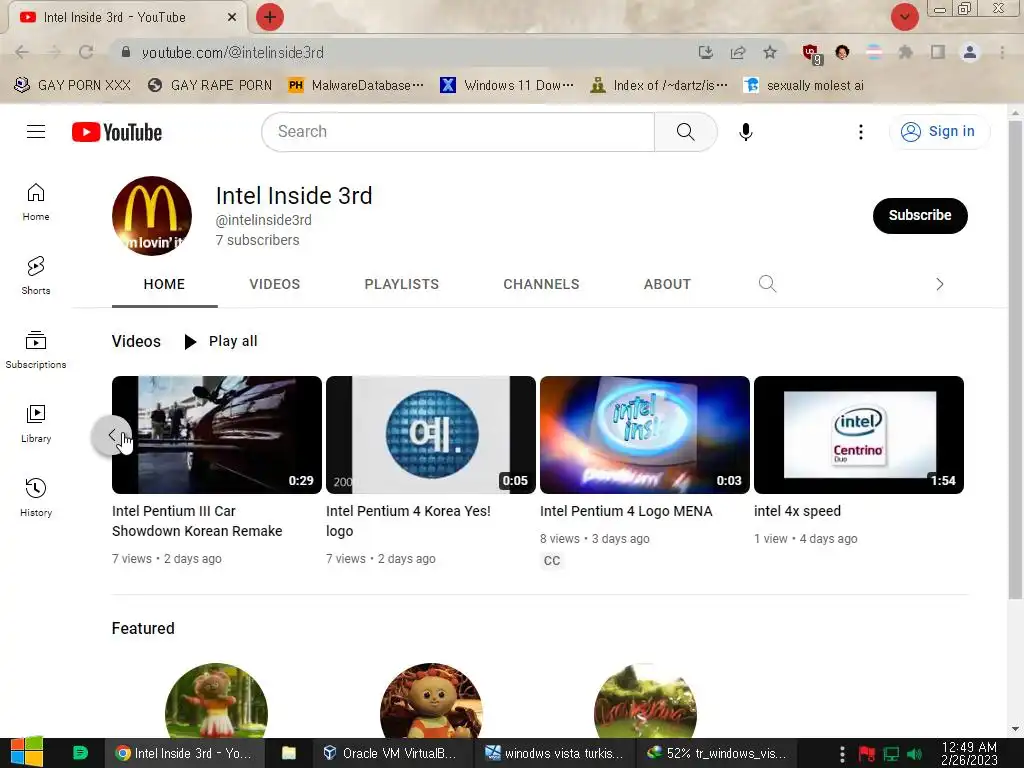Switch to the ABOUT tab
The image size is (1024, 768).
667,284
